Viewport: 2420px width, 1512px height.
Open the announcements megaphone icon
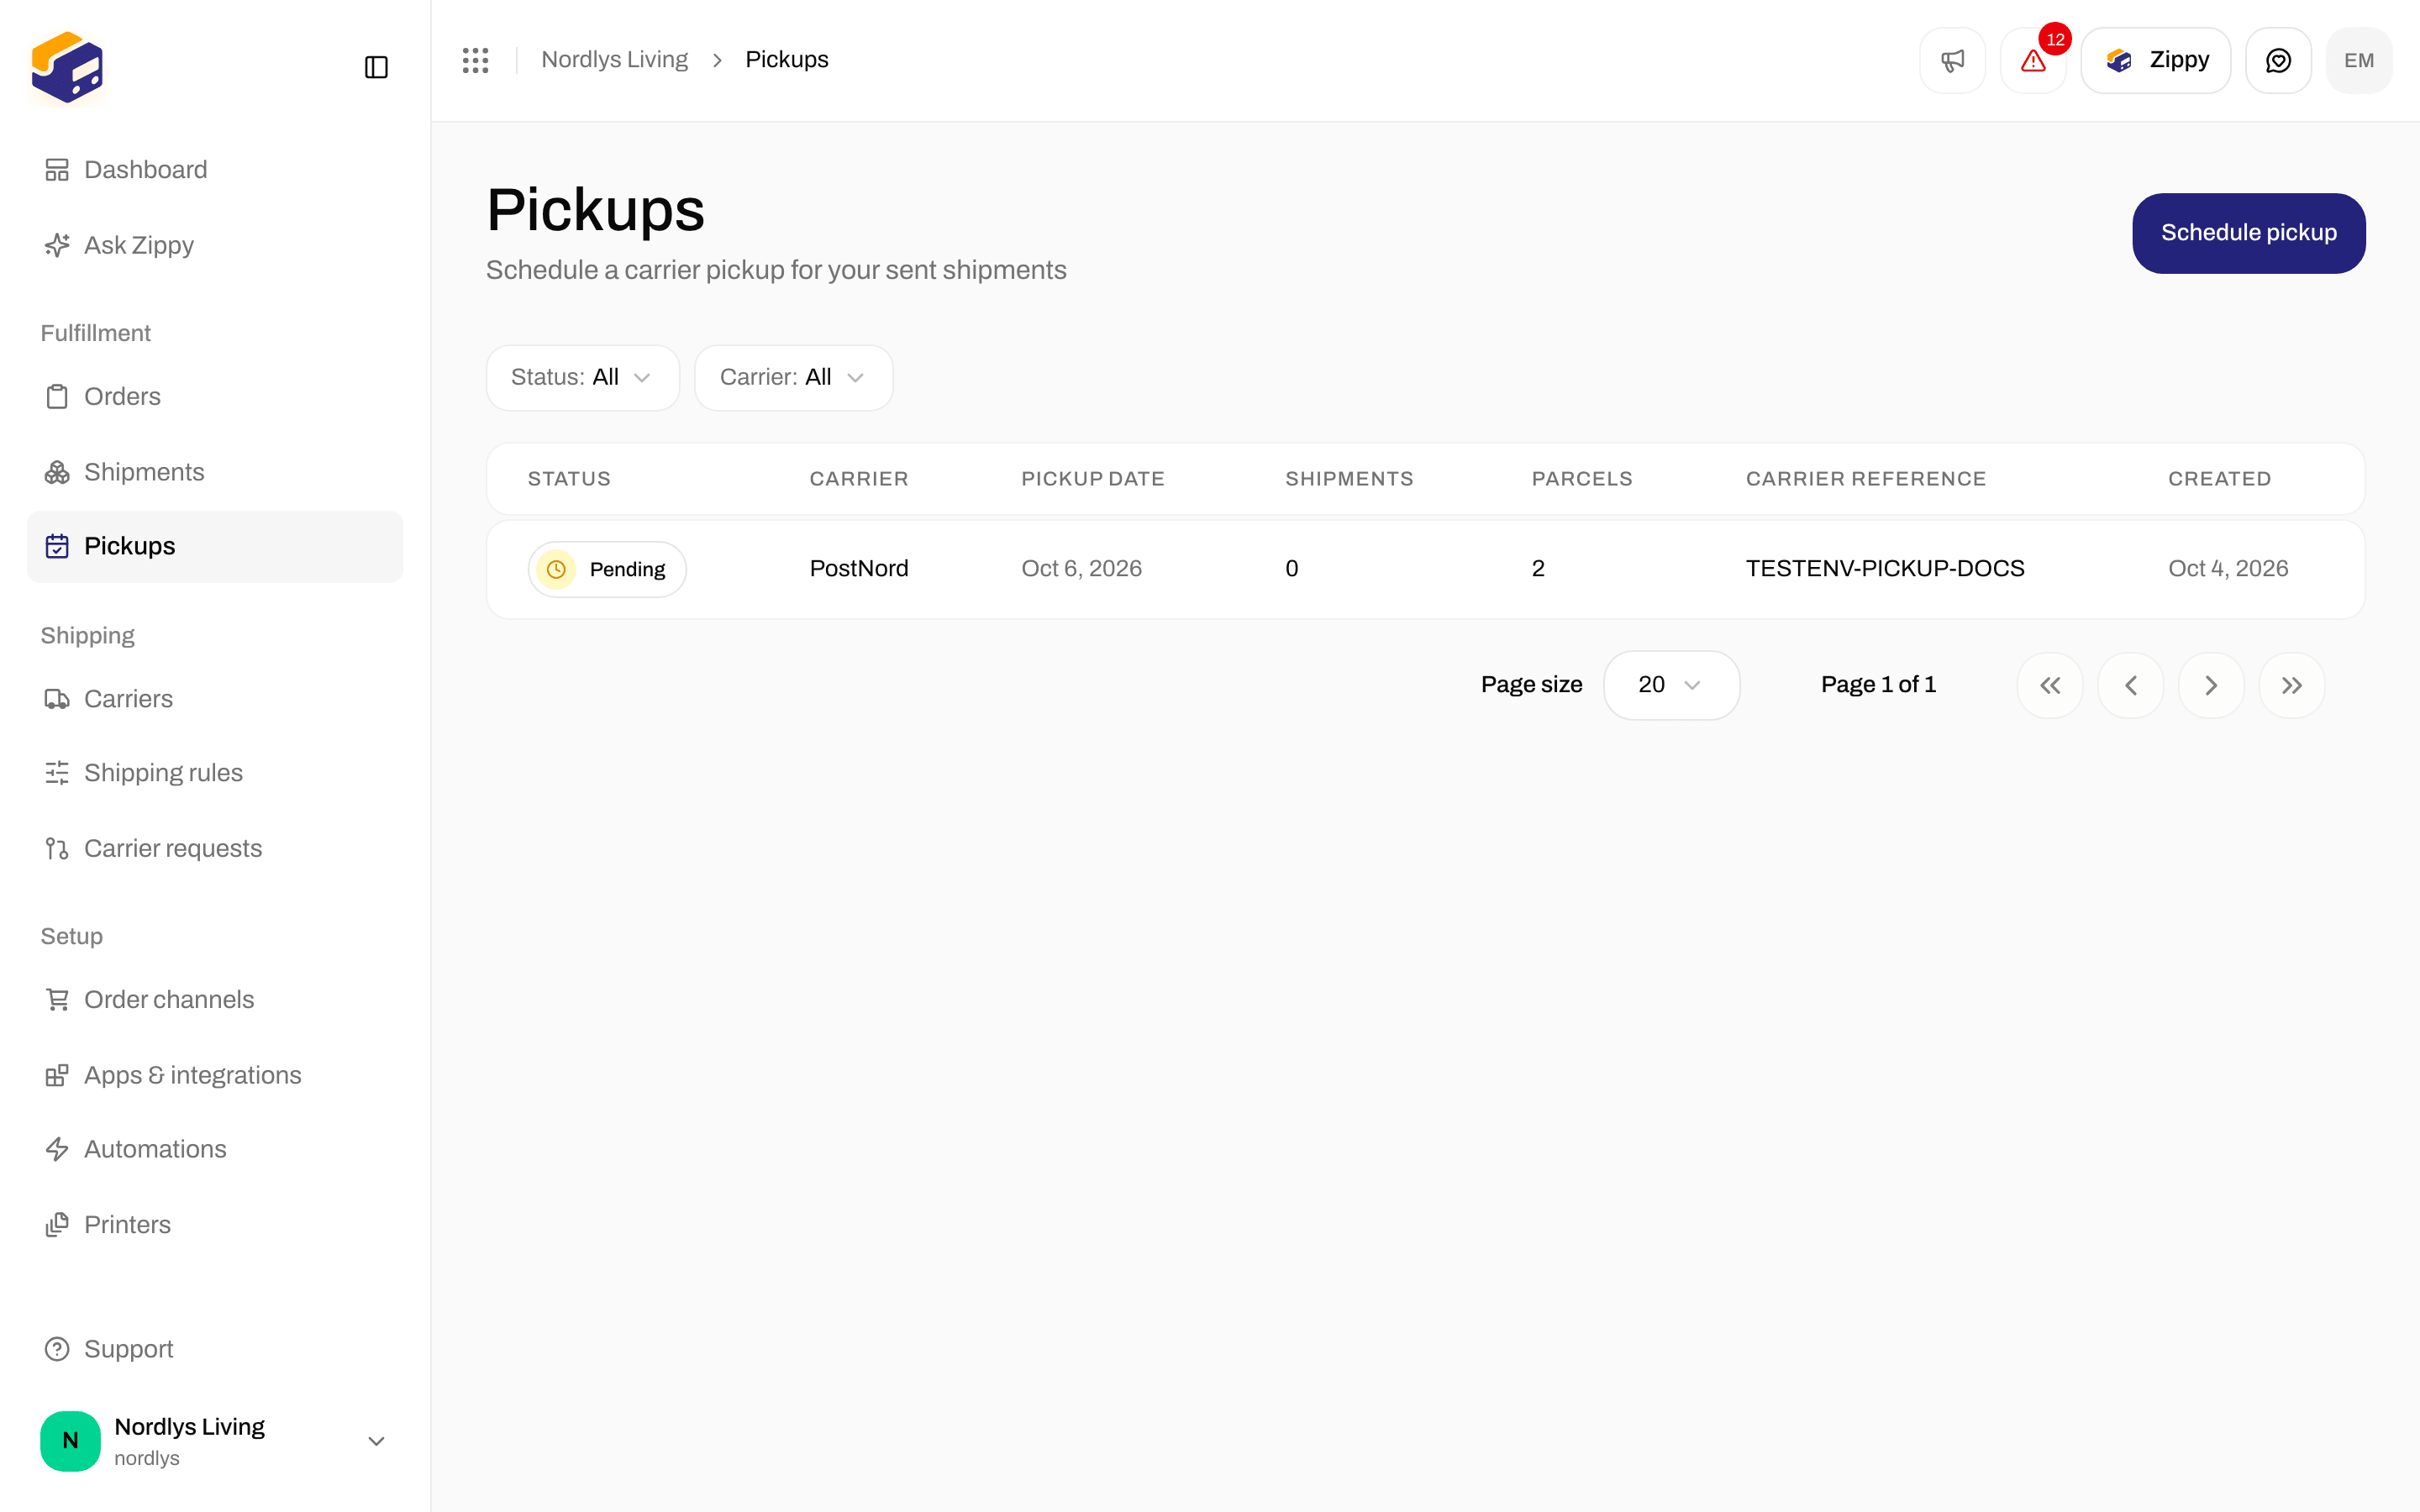pyautogui.click(x=1952, y=61)
